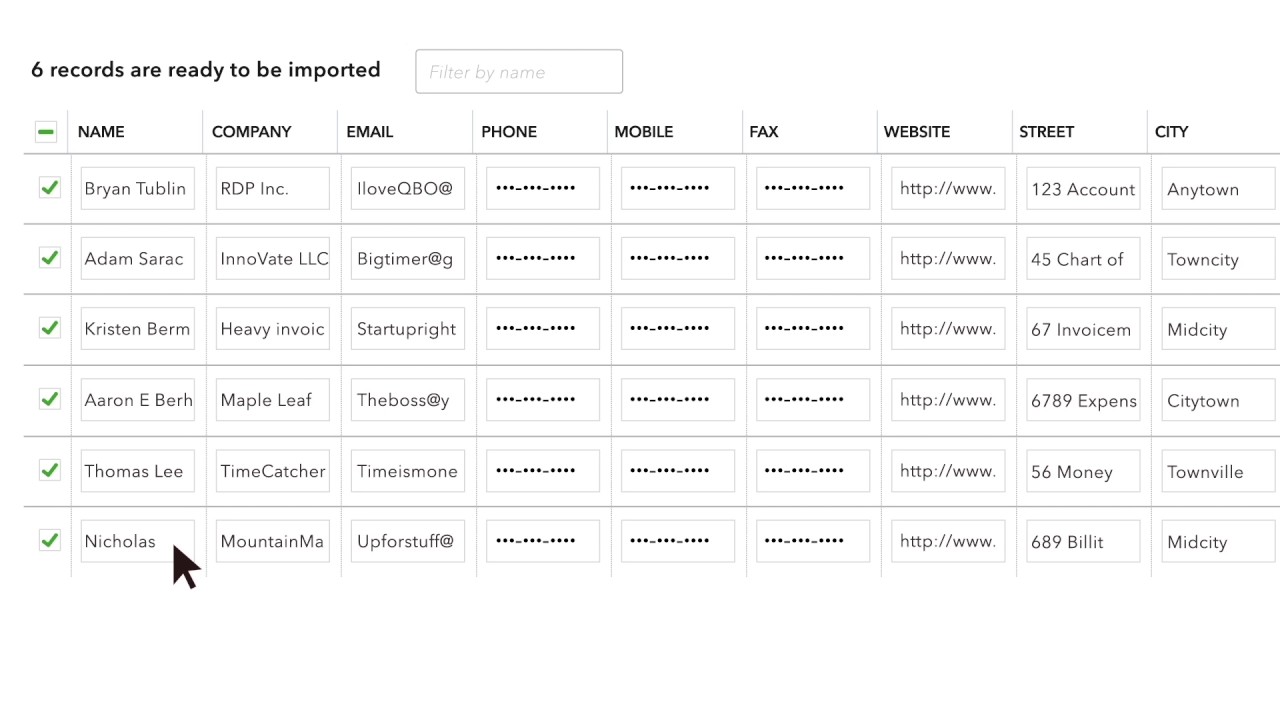The height and width of the screenshot is (720, 1280).
Task: Edit the Bryan Tublin name field
Action: click(x=138, y=189)
